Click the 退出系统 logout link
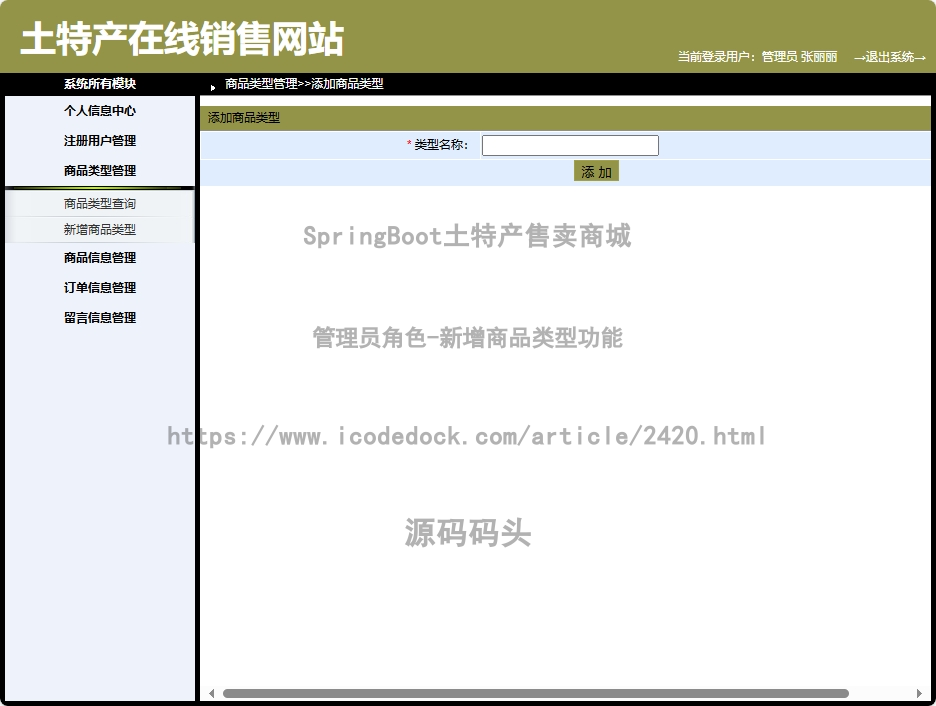Image resolution: width=936 pixels, height=706 pixels. tap(889, 57)
